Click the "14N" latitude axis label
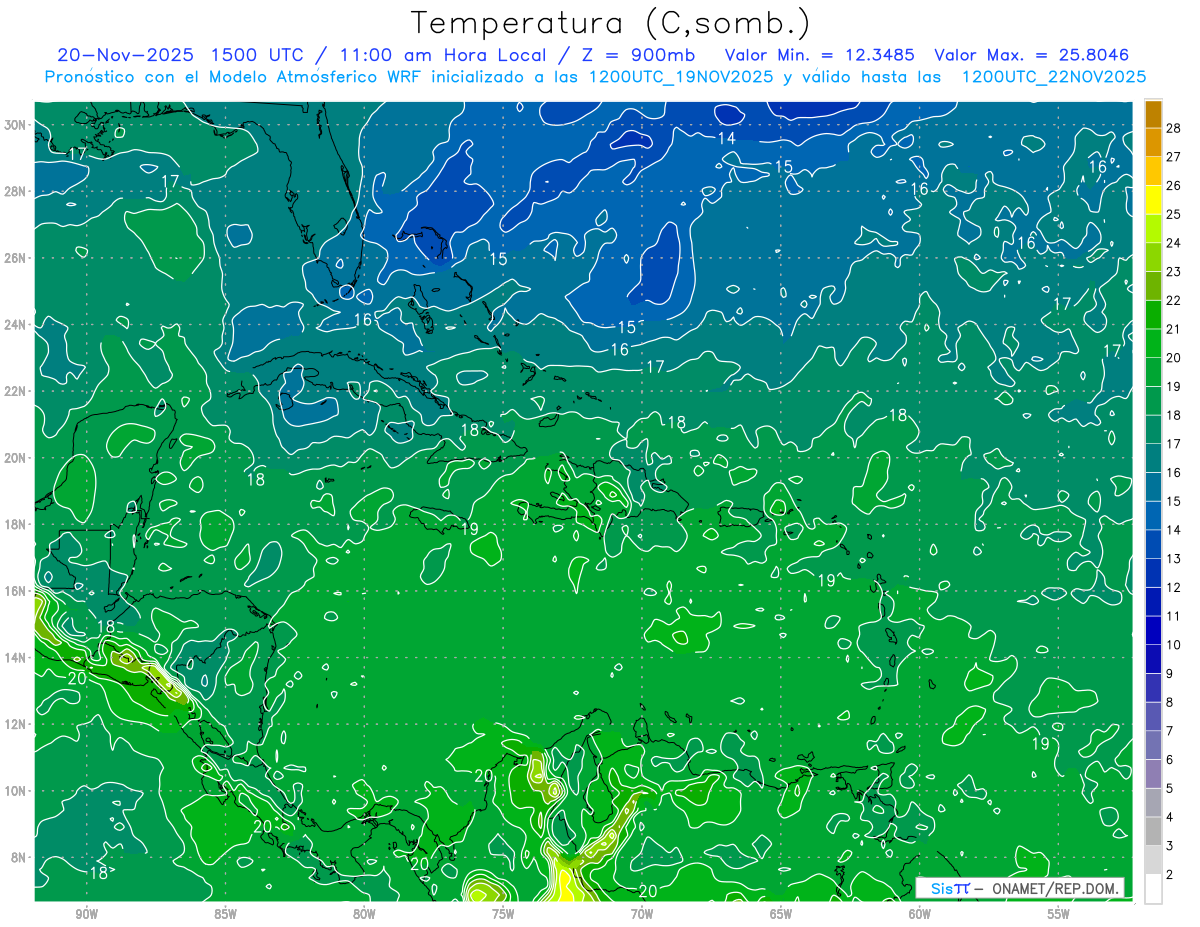Viewport: 1200px width, 927px height. coord(17,657)
